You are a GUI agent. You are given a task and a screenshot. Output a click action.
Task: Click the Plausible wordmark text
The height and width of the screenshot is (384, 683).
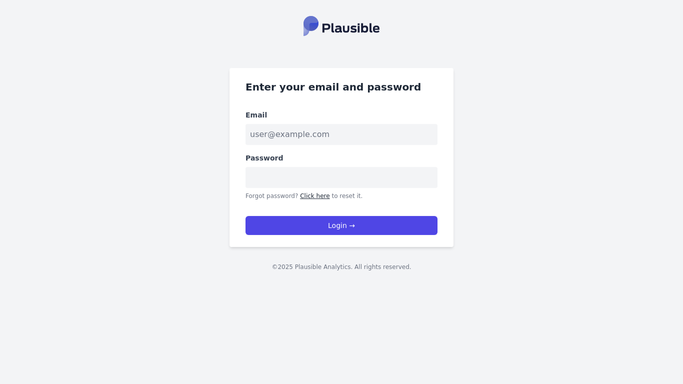[x=351, y=28]
